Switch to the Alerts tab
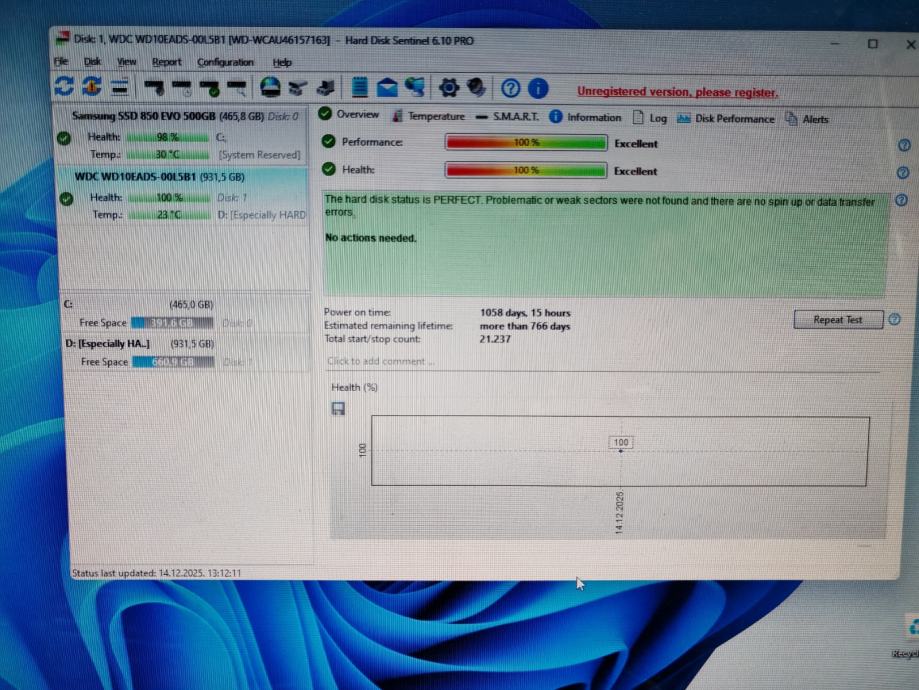The width and height of the screenshot is (919, 690). (x=807, y=119)
